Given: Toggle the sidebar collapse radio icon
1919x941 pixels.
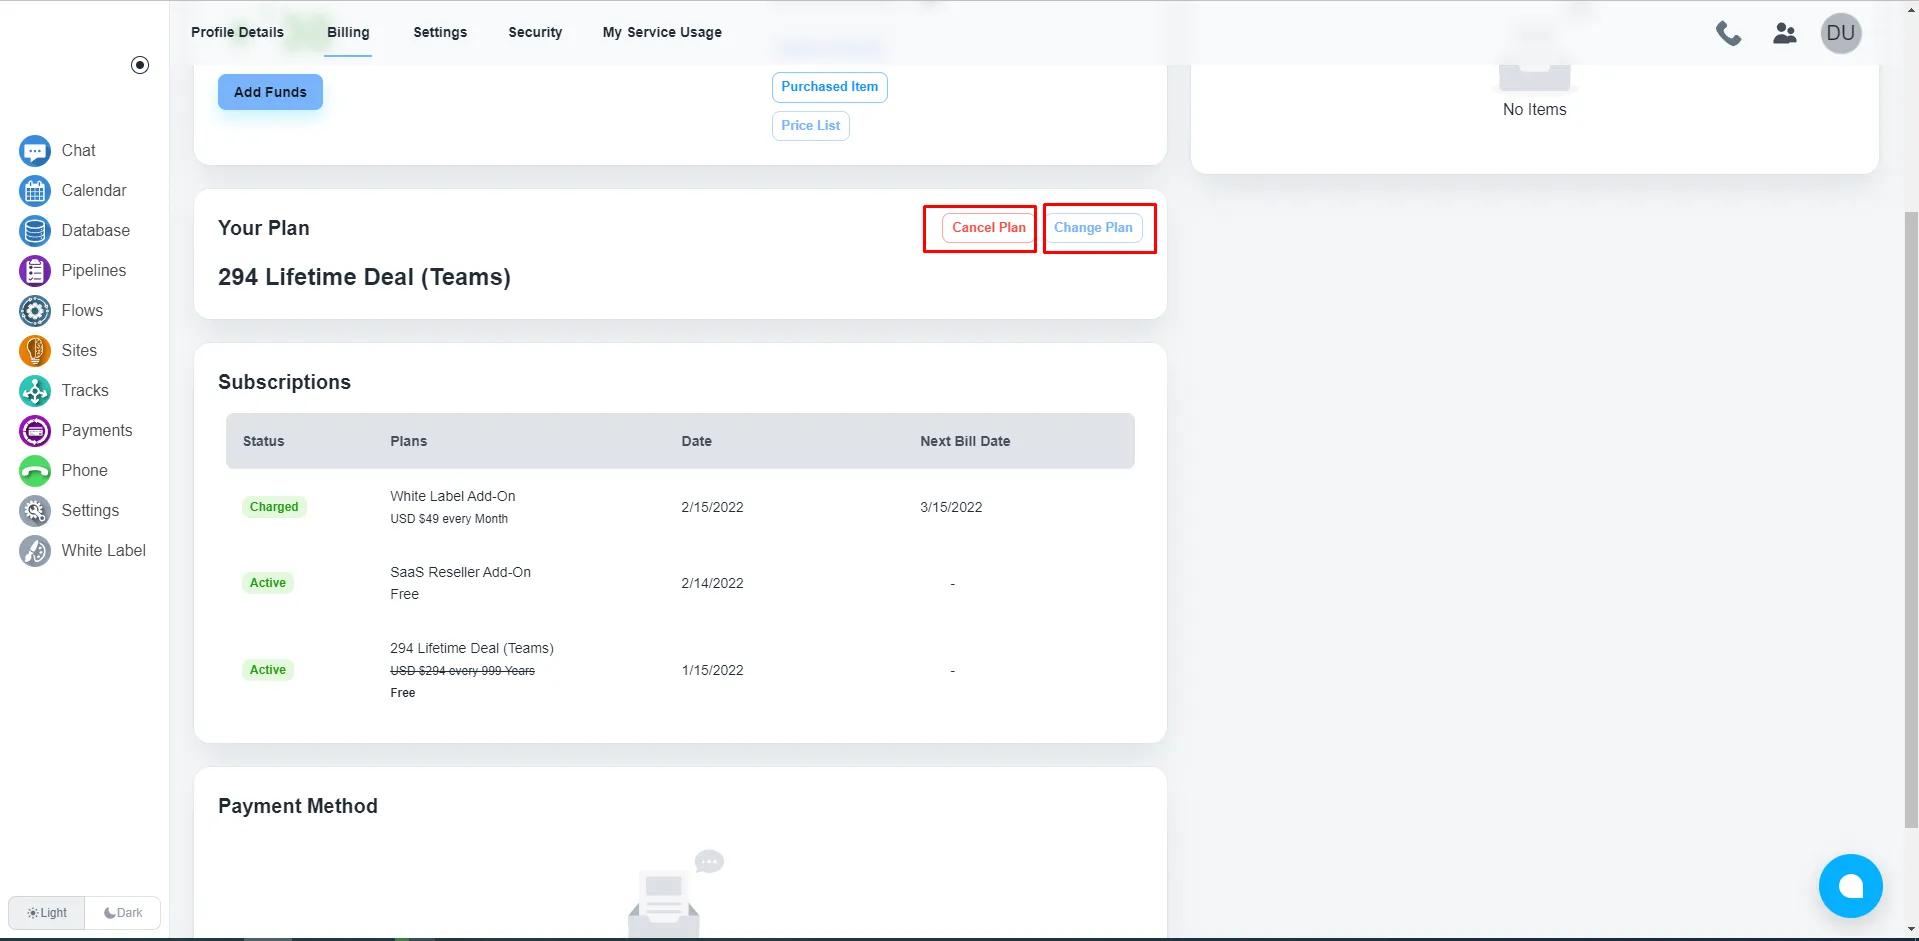Looking at the screenshot, I should [140, 65].
